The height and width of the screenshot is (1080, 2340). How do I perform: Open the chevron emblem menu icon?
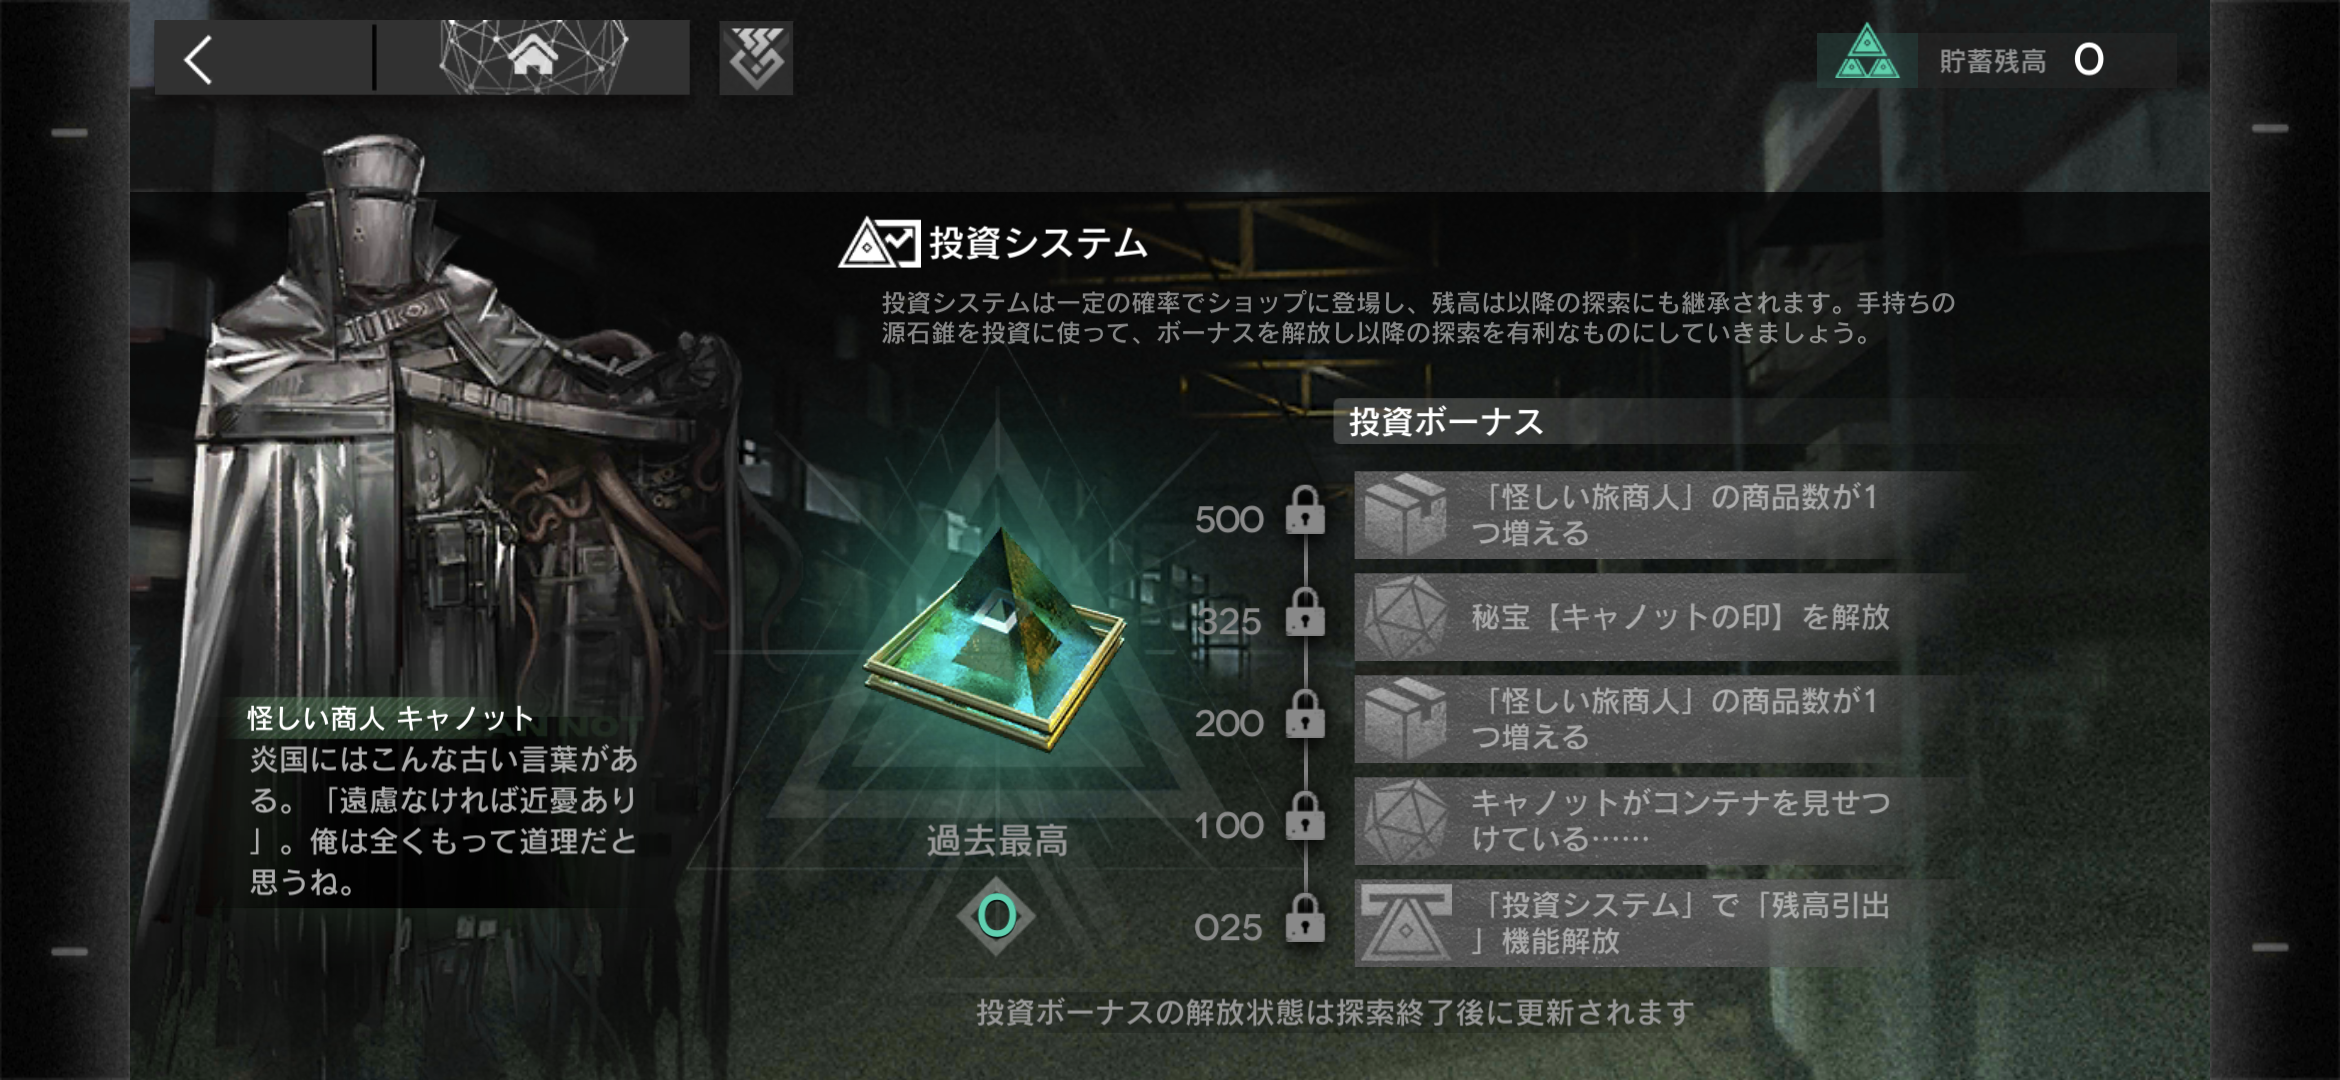pyautogui.click(x=756, y=58)
